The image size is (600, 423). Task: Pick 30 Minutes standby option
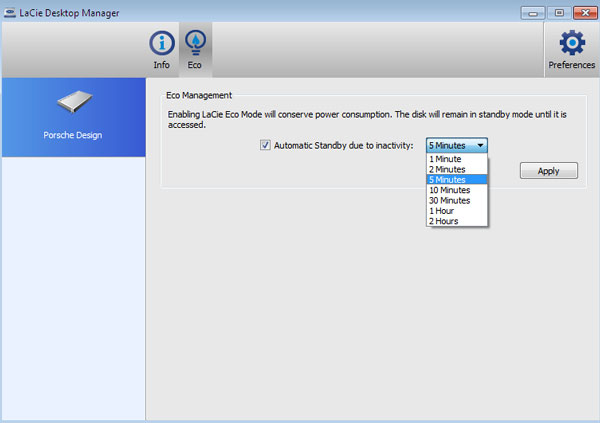tap(449, 200)
